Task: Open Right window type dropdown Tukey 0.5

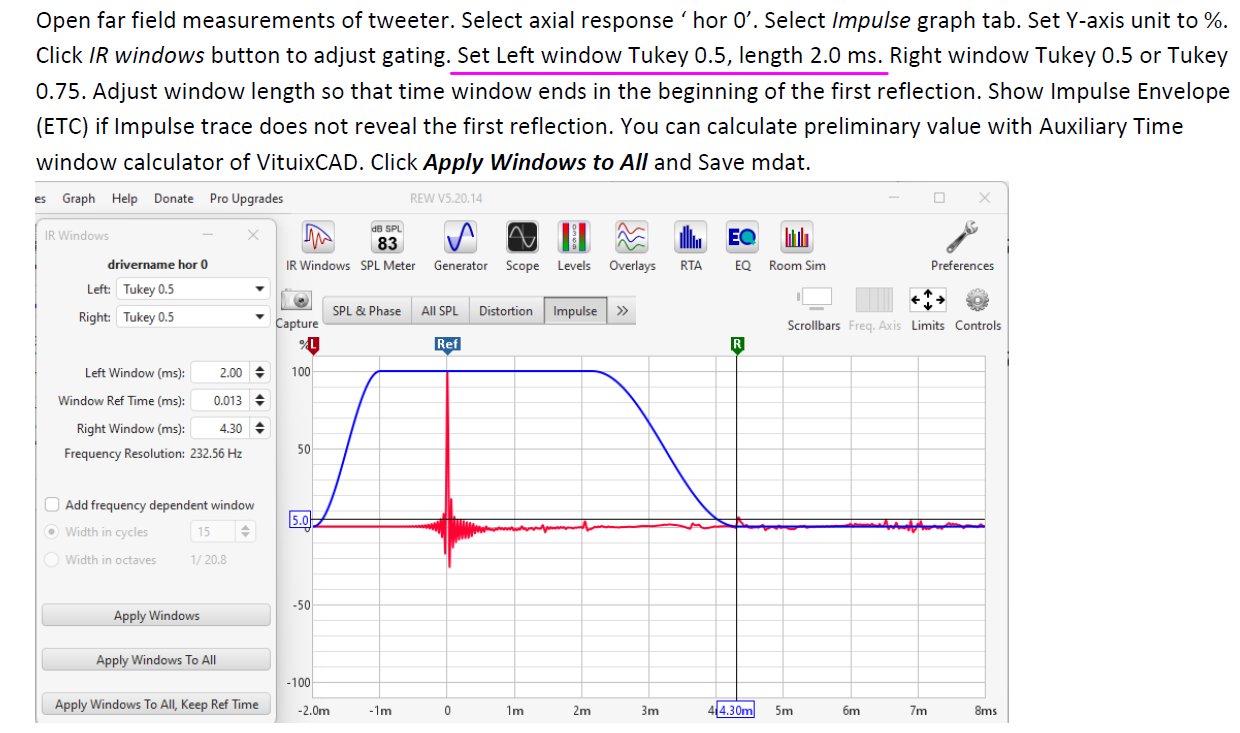Action: (x=194, y=317)
